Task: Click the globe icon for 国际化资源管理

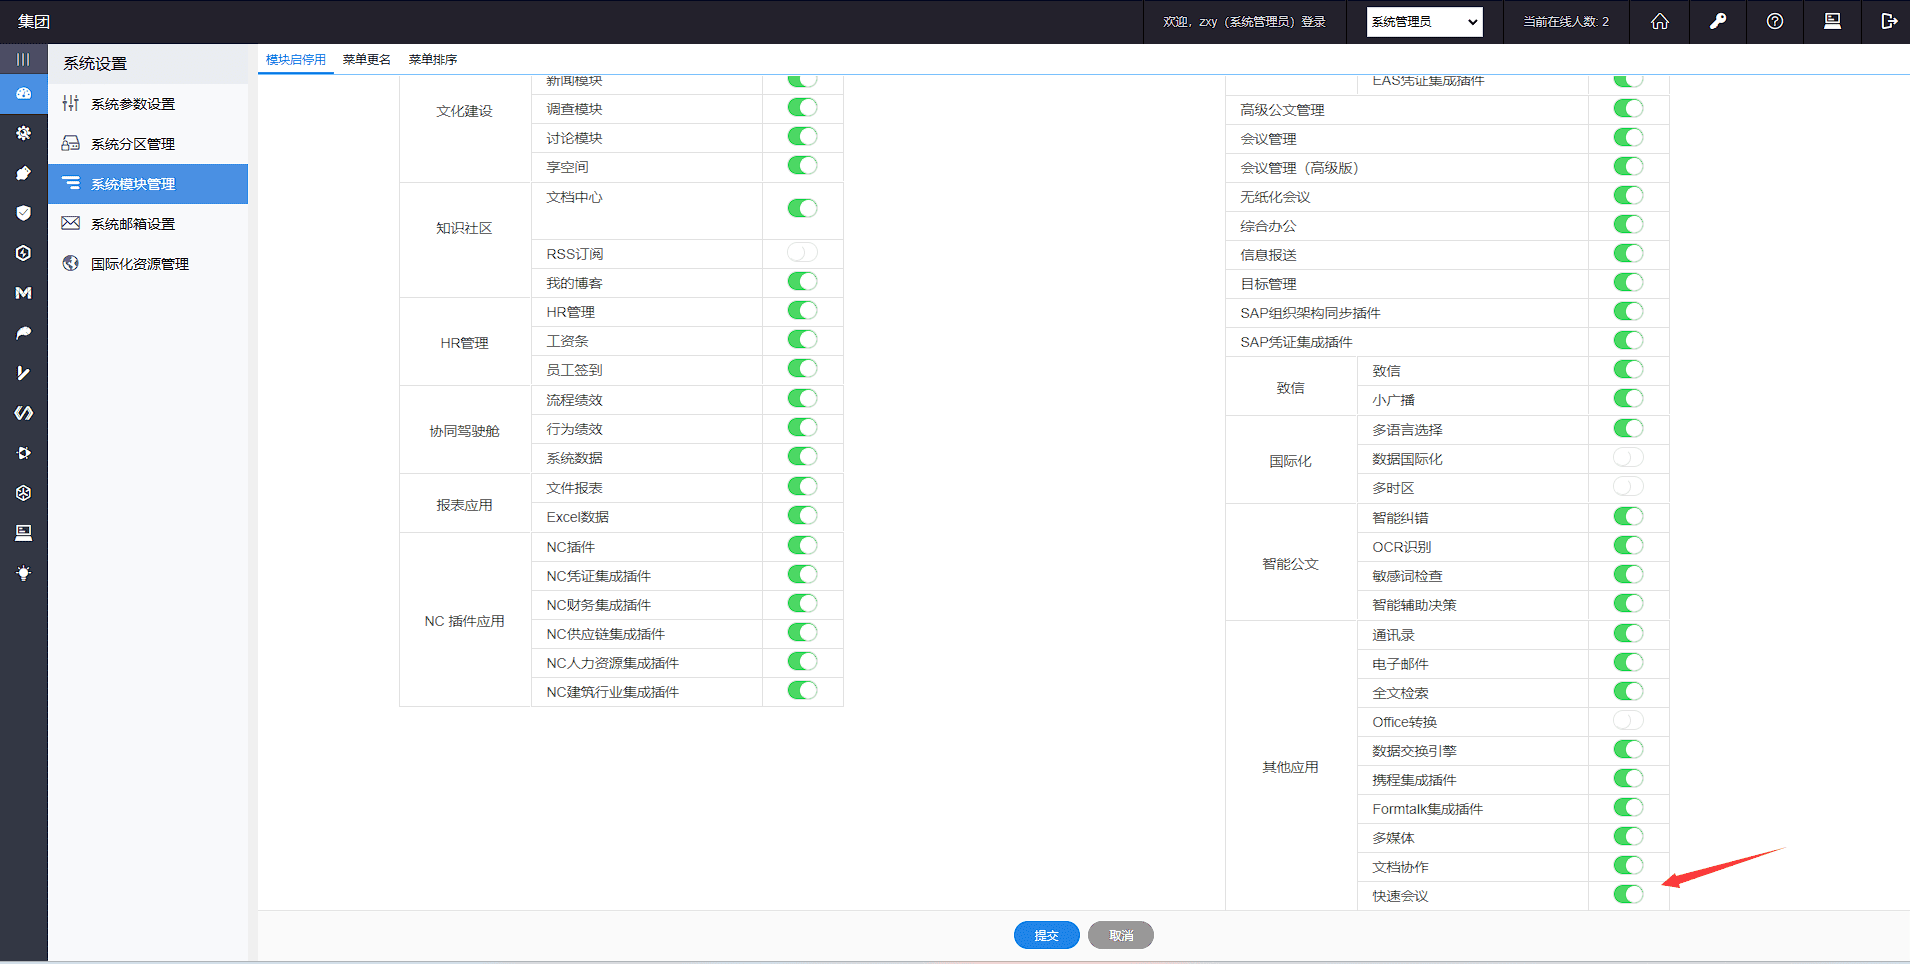Action: pos(70,263)
